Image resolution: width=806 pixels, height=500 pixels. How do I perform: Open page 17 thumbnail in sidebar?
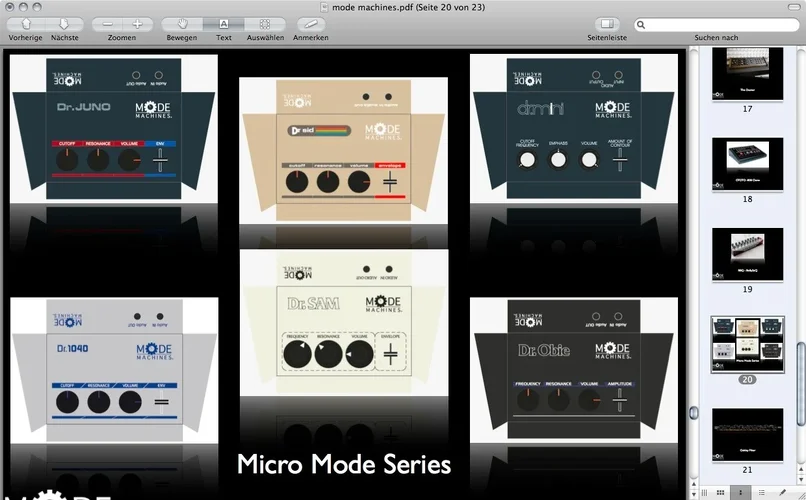click(747, 73)
